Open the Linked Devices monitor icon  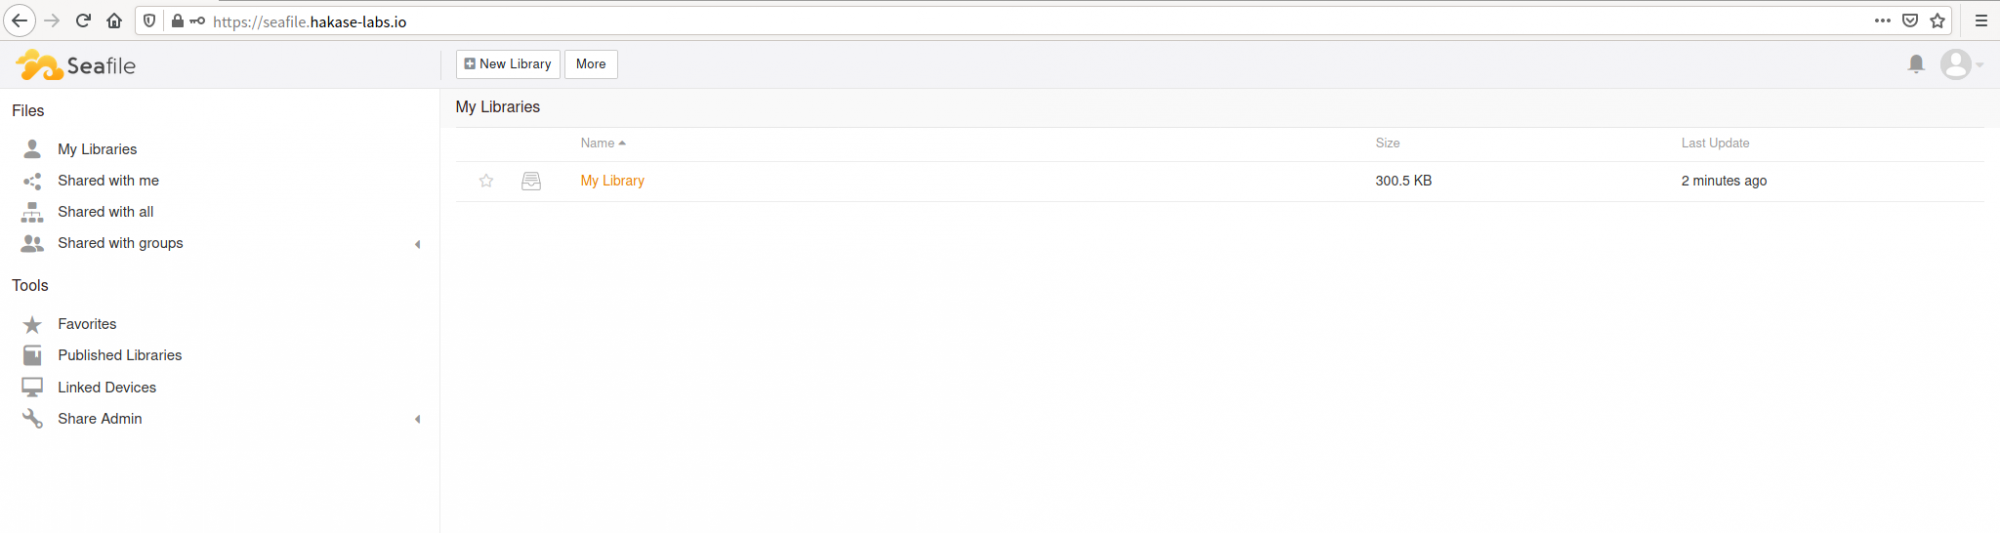coord(33,387)
